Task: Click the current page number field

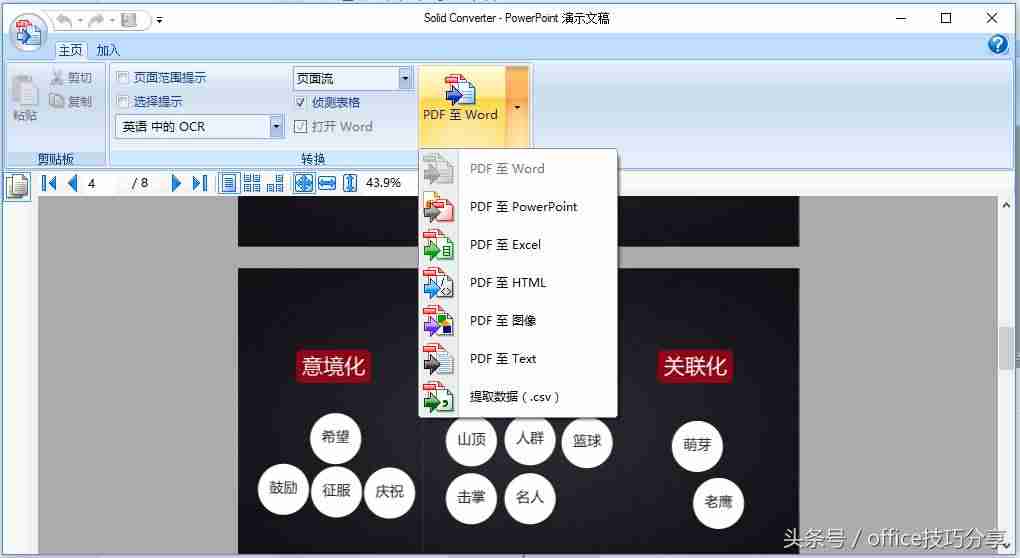Action: pyautogui.click(x=104, y=183)
